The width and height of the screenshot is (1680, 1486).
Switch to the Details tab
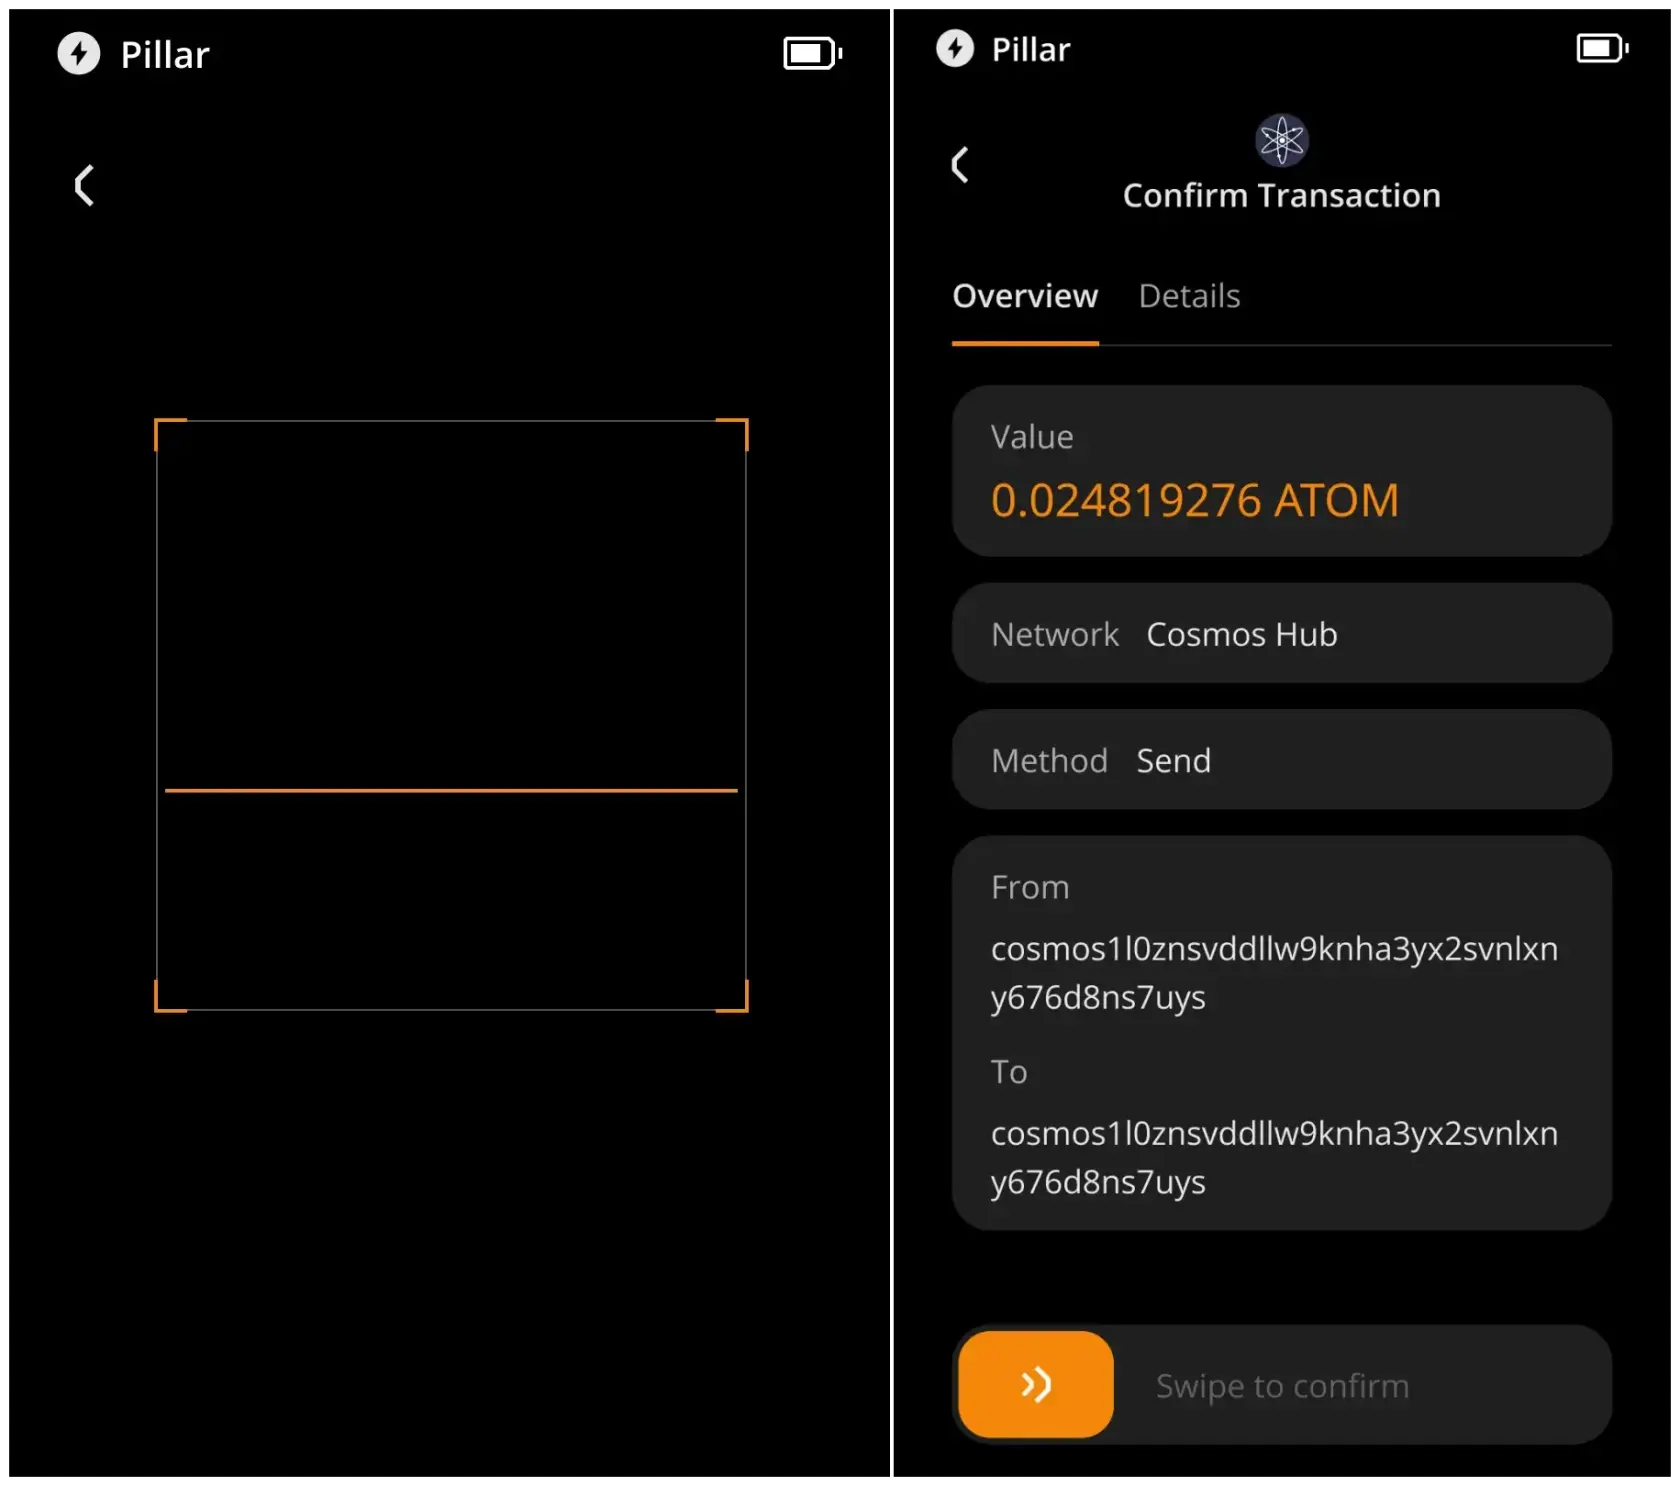[x=1189, y=297]
